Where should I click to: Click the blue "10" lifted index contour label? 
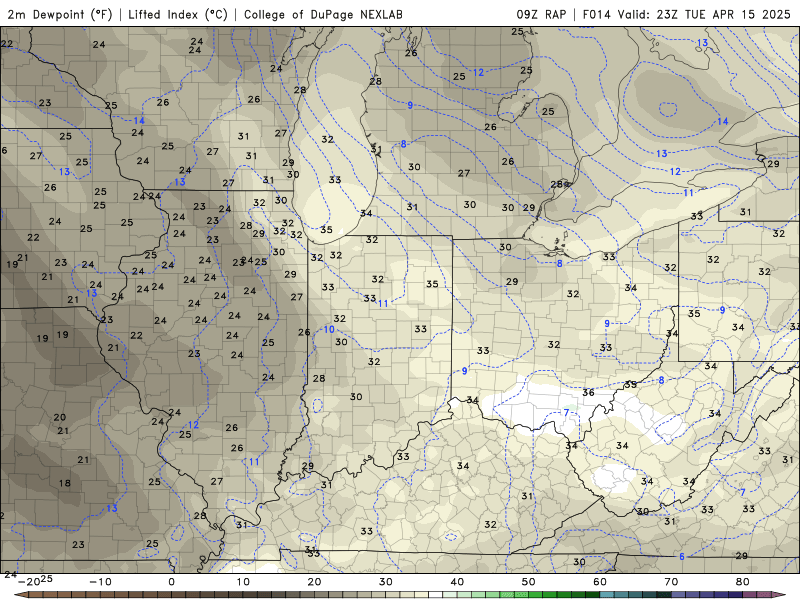click(329, 330)
